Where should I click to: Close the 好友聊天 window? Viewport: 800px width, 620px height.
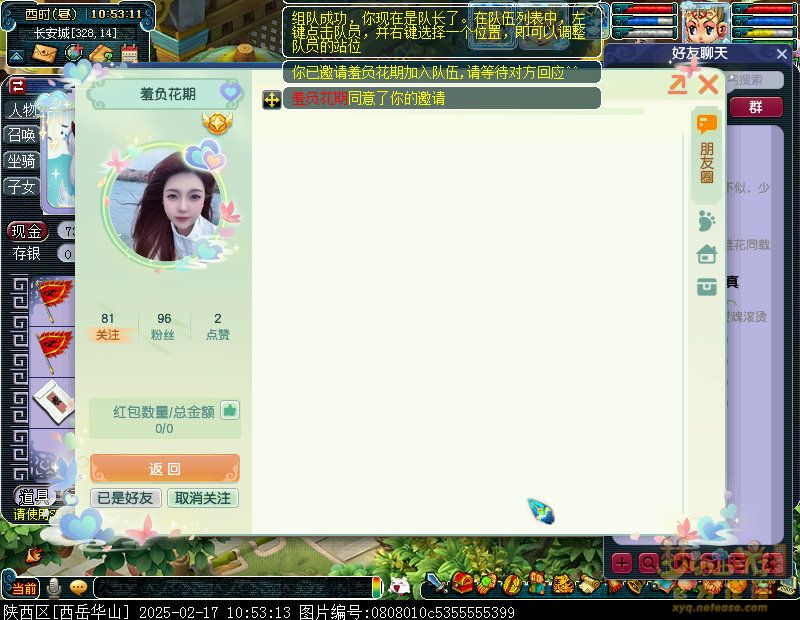[x=782, y=54]
